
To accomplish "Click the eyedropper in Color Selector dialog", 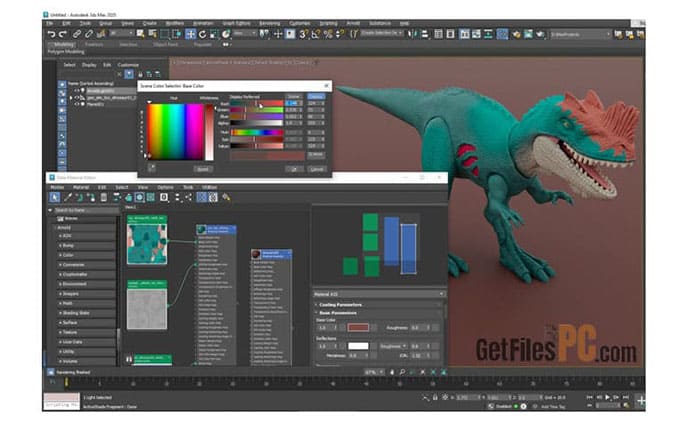I will (x=152, y=168).
